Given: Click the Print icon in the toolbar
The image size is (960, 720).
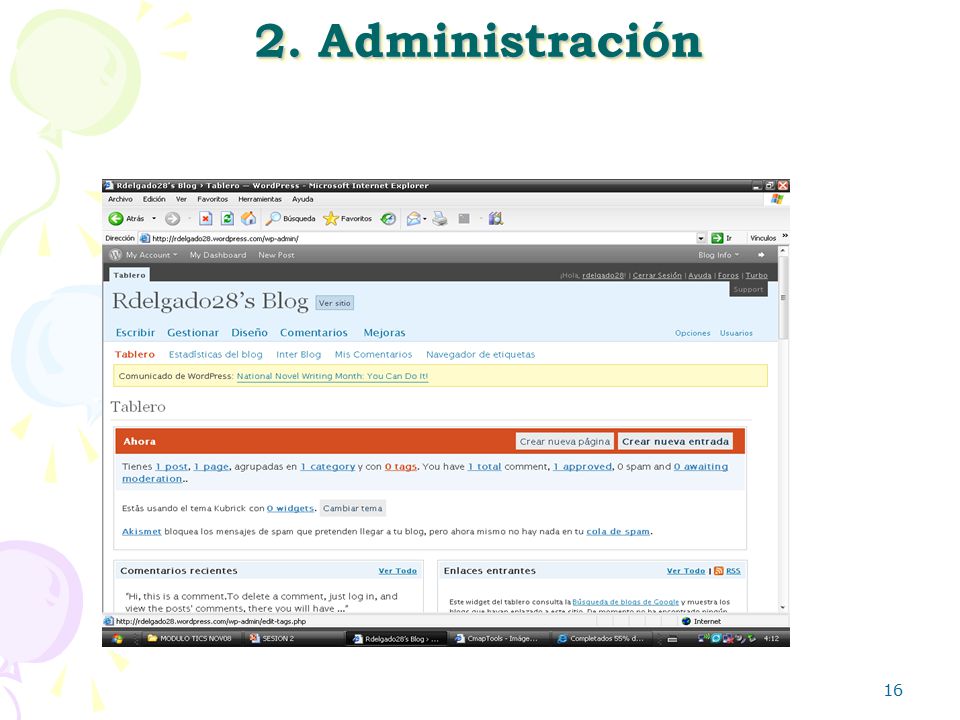Looking at the screenshot, I should click(x=440, y=219).
